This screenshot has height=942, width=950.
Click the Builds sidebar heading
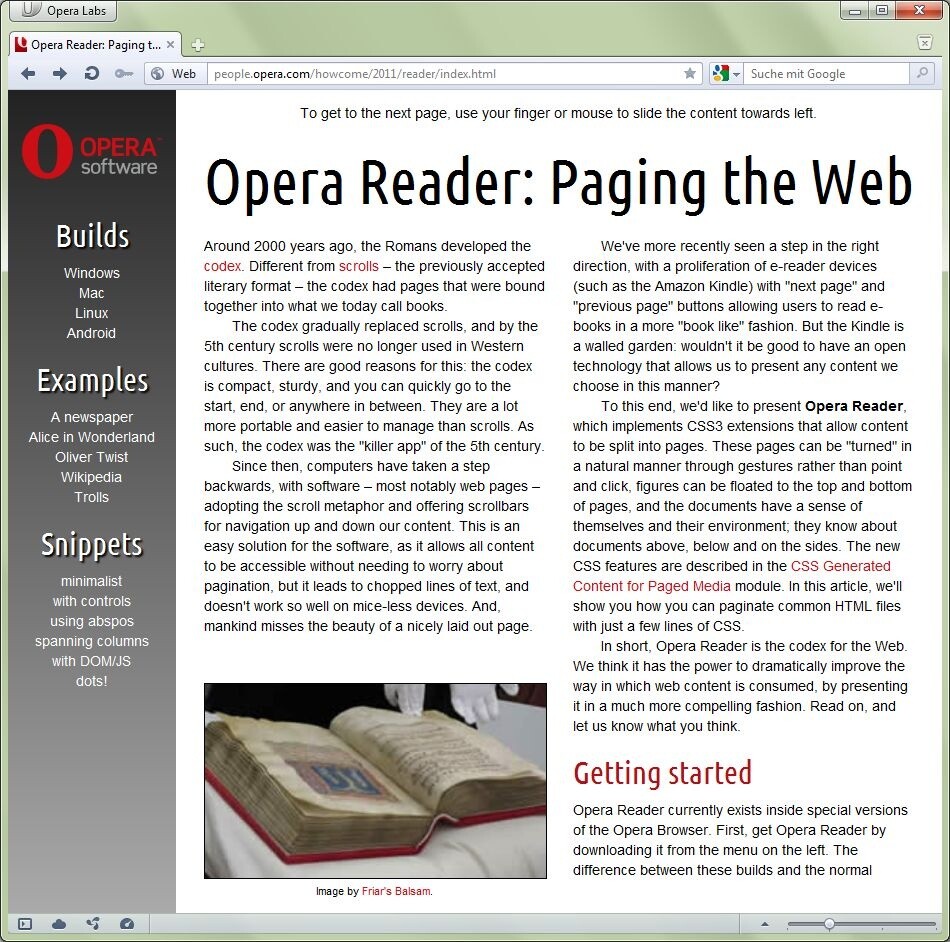click(x=93, y=236)
